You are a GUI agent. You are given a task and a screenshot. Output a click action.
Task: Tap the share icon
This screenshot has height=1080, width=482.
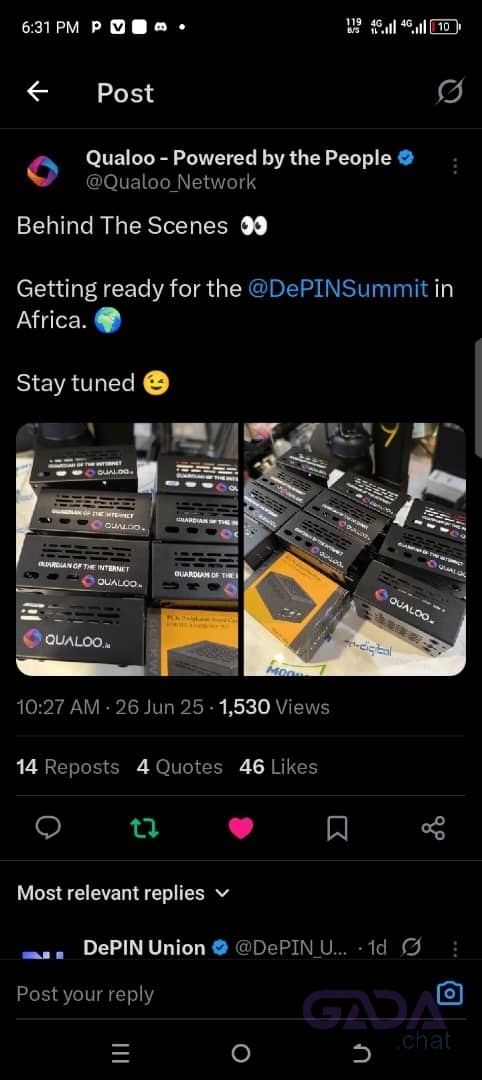point(433,827)
